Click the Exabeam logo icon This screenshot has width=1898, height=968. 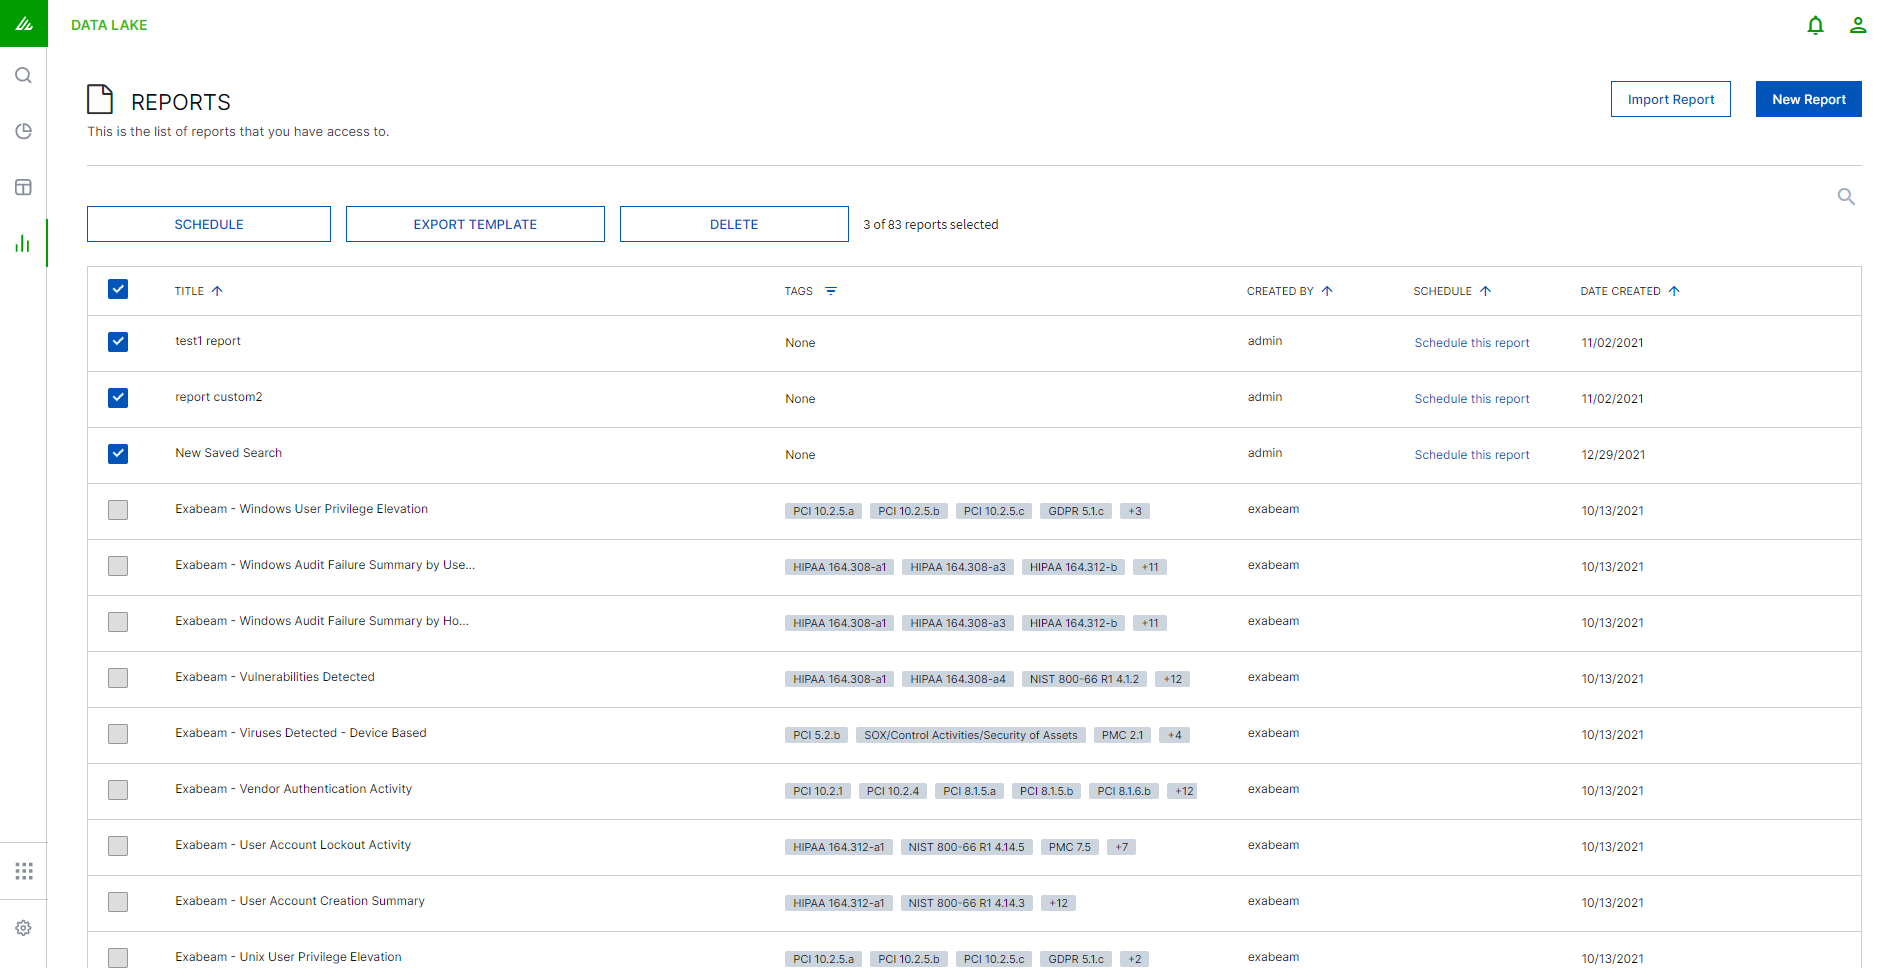(24, 23)
